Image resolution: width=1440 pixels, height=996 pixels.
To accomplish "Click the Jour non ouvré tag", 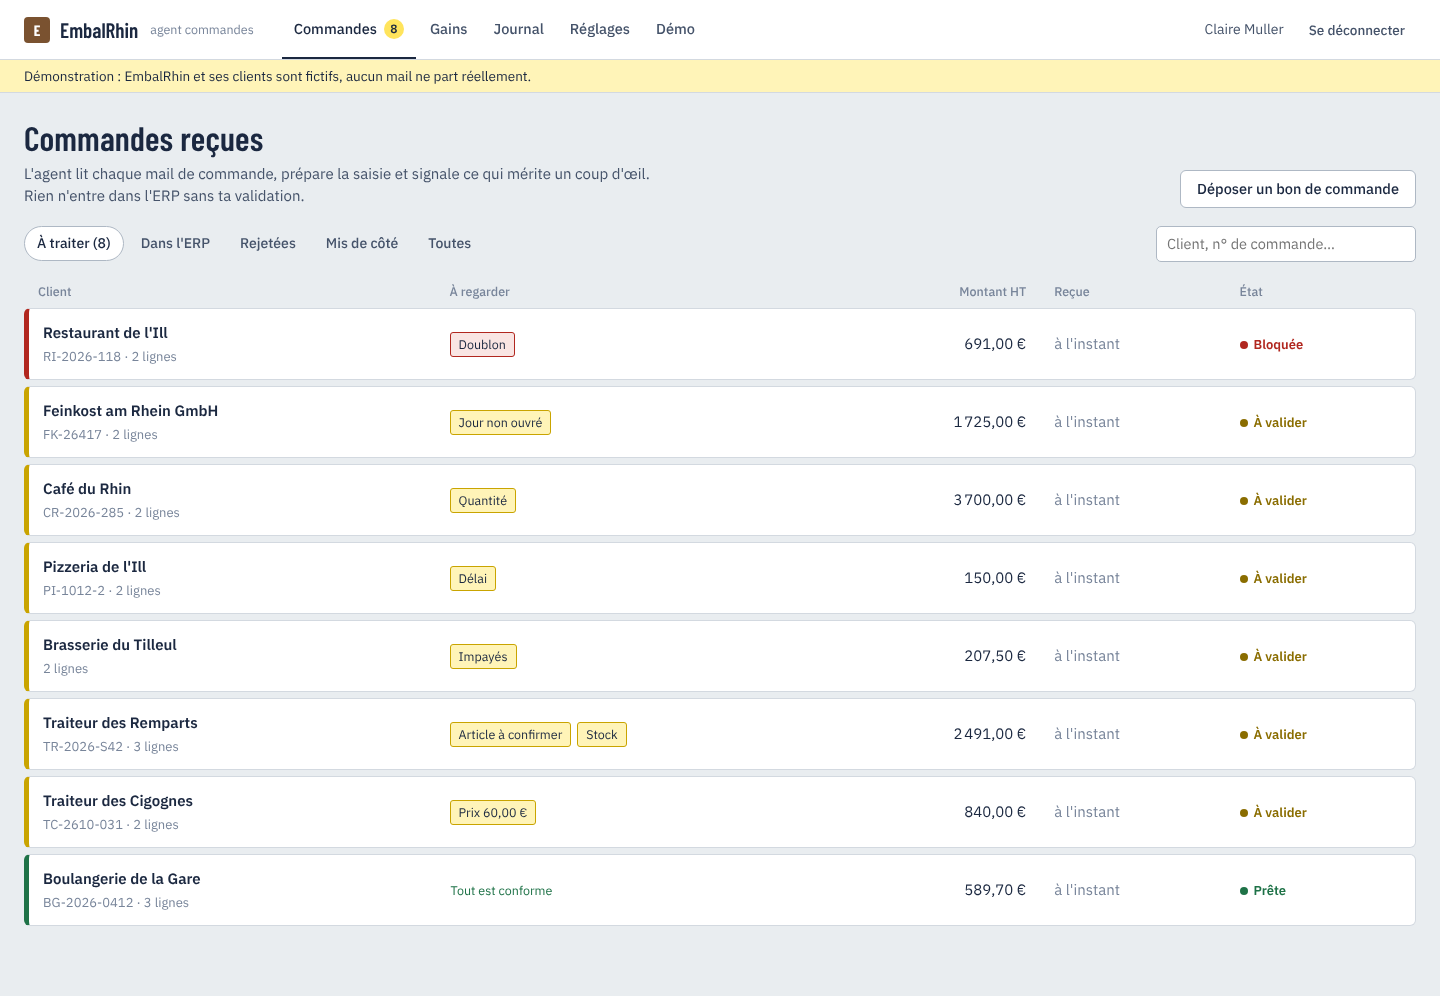I will pos(500,423).
